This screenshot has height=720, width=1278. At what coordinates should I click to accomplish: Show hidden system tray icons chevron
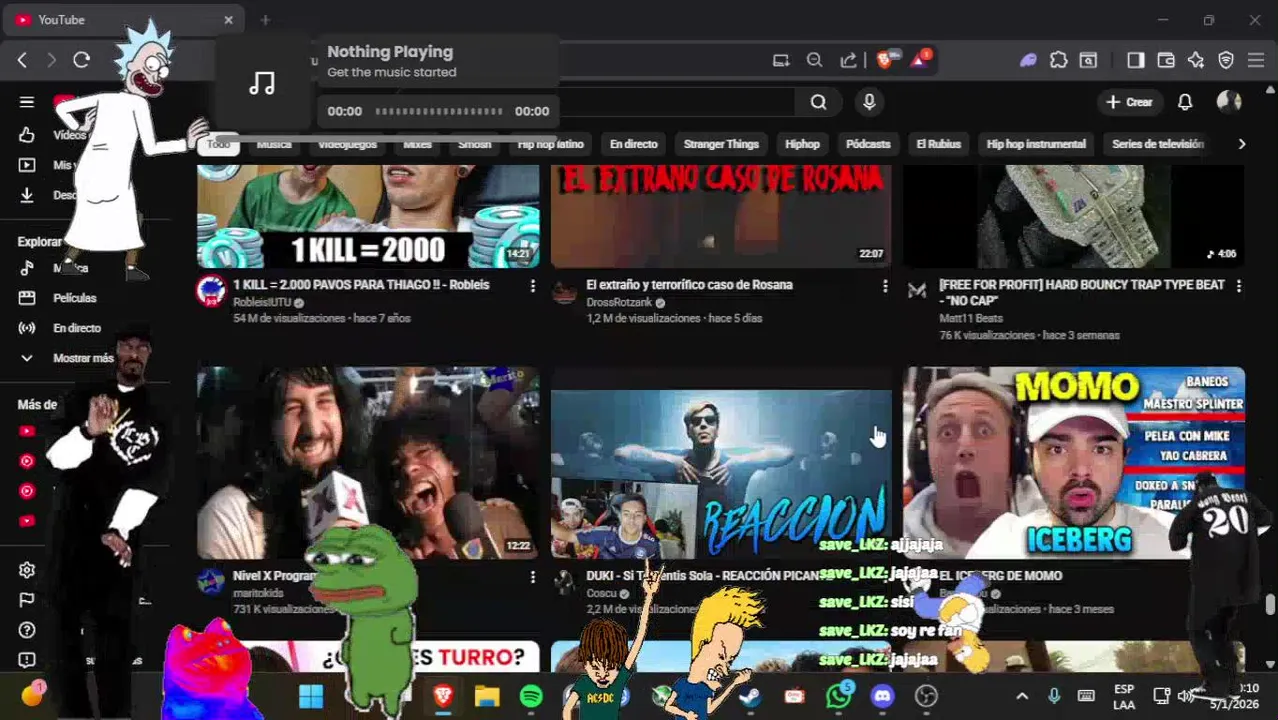point(1022,696)
